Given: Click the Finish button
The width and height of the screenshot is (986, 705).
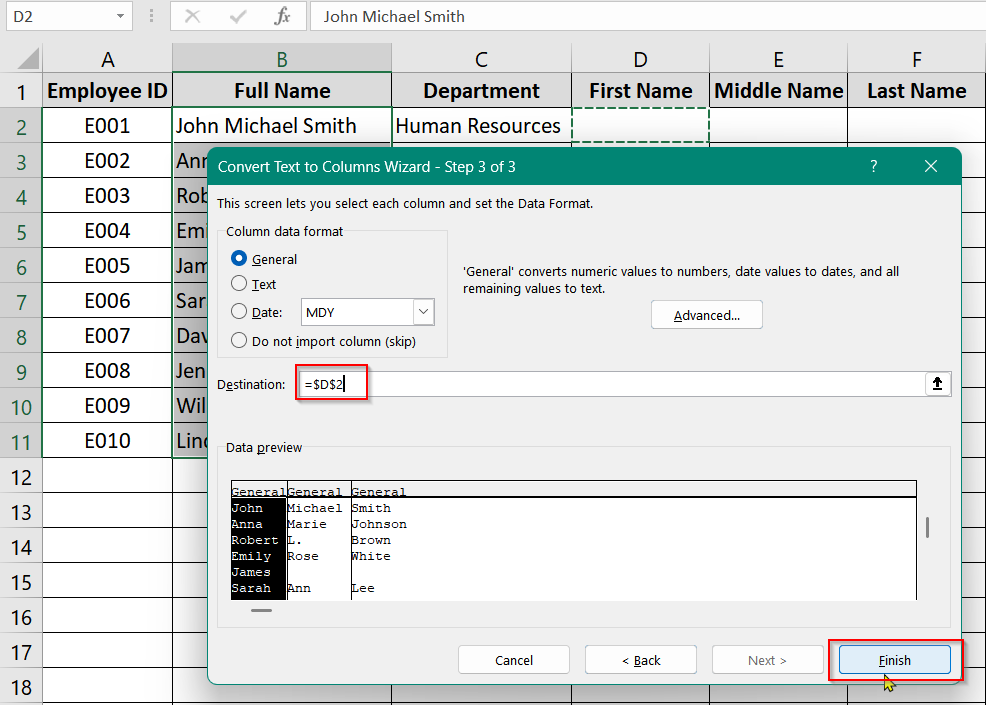Looking at the screenshot, I should tap(894, 660).
